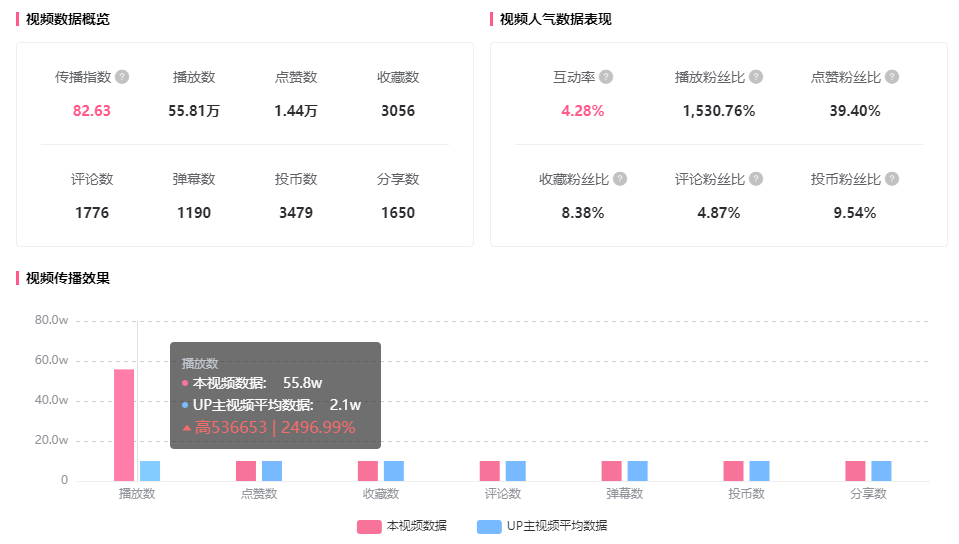This screenshot has width=959, height=544.
Task: Open the help icon next to 播放粉丝比
Action: point(756,77)
